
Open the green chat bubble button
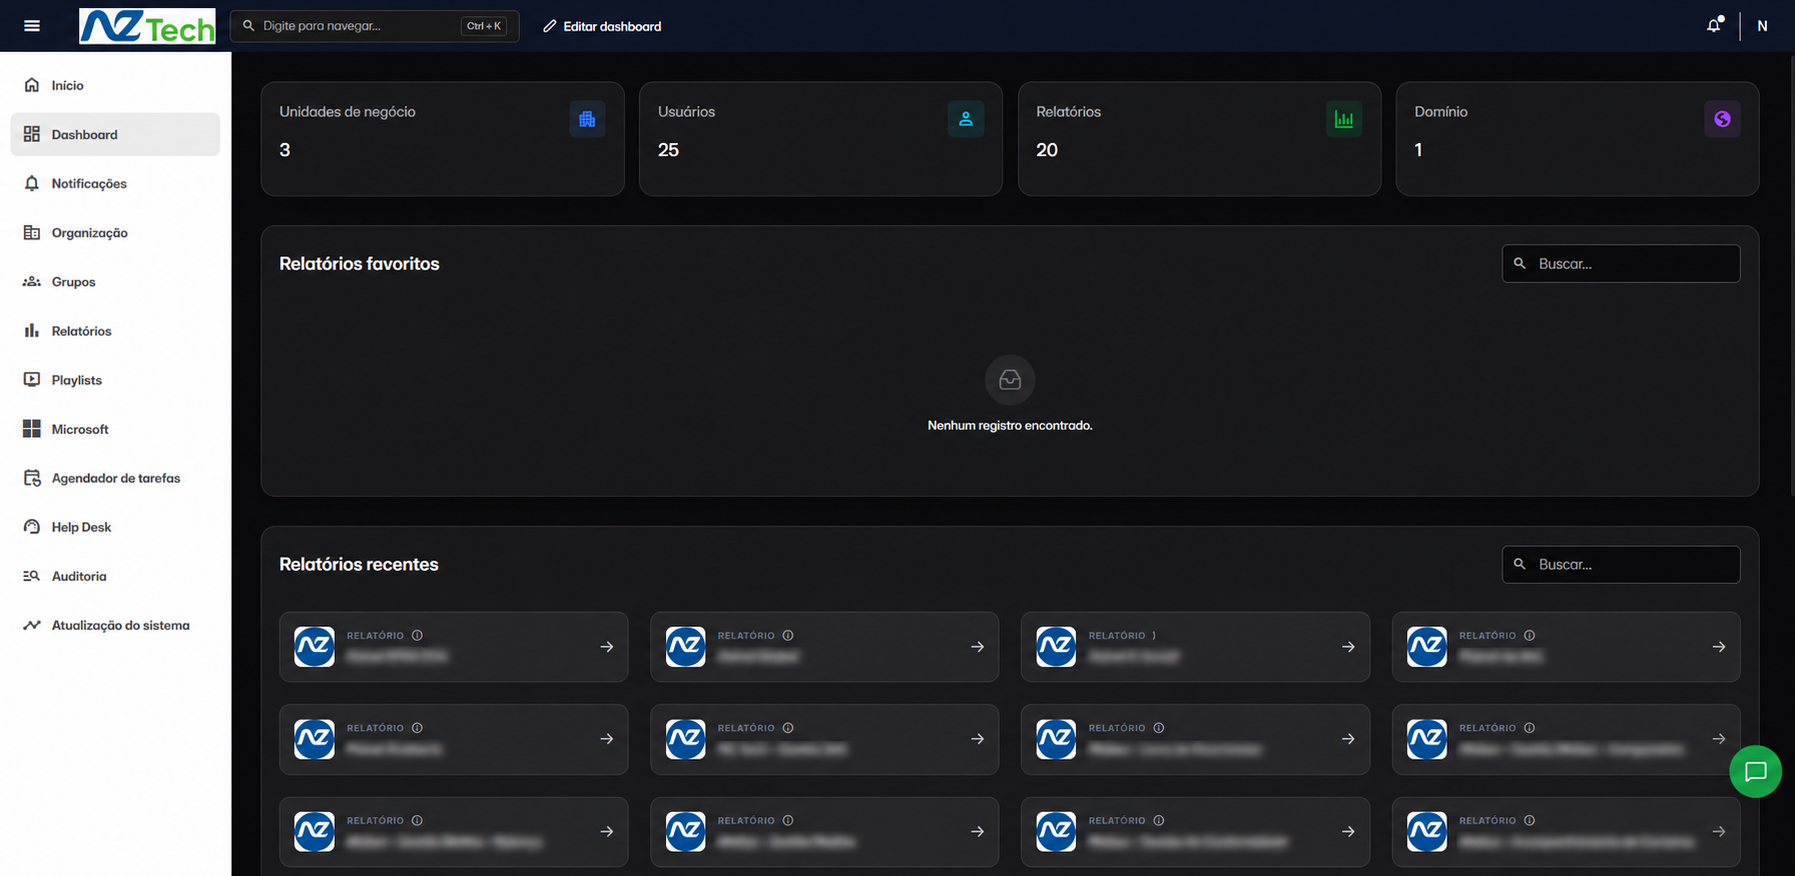1756,772
